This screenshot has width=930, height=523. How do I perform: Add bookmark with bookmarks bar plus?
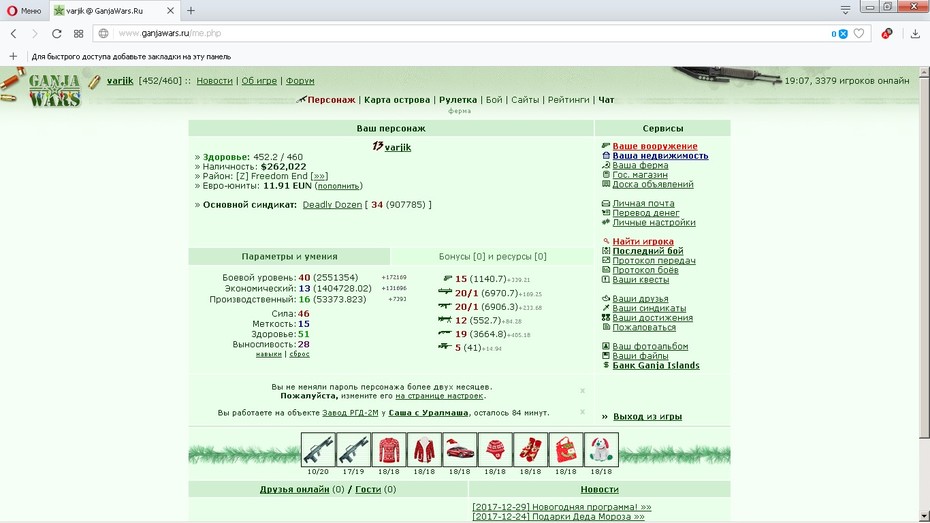tap(13, 56)
